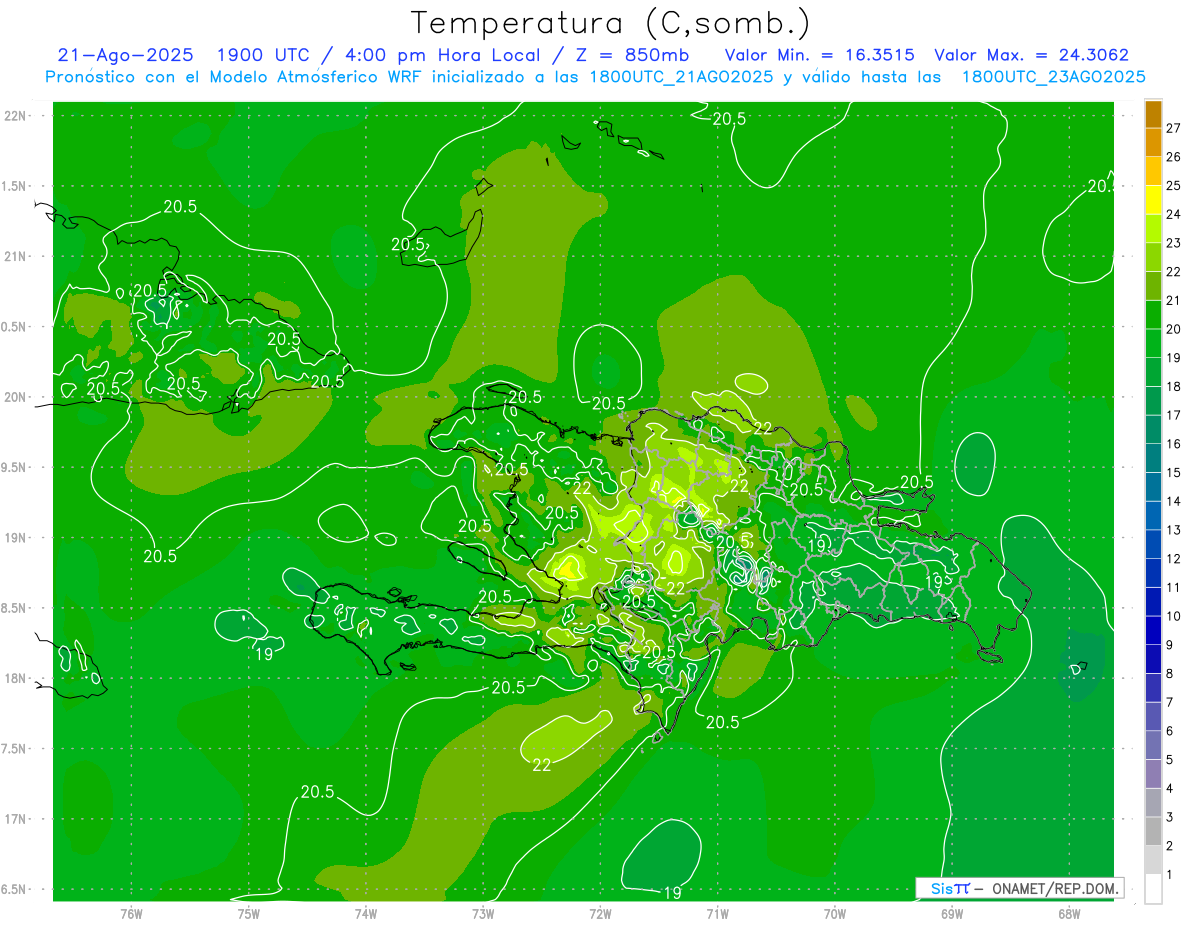
Task: Click the orange swatch between 26 and 27
Action: pyautogui.click(x=1153, y=143)
